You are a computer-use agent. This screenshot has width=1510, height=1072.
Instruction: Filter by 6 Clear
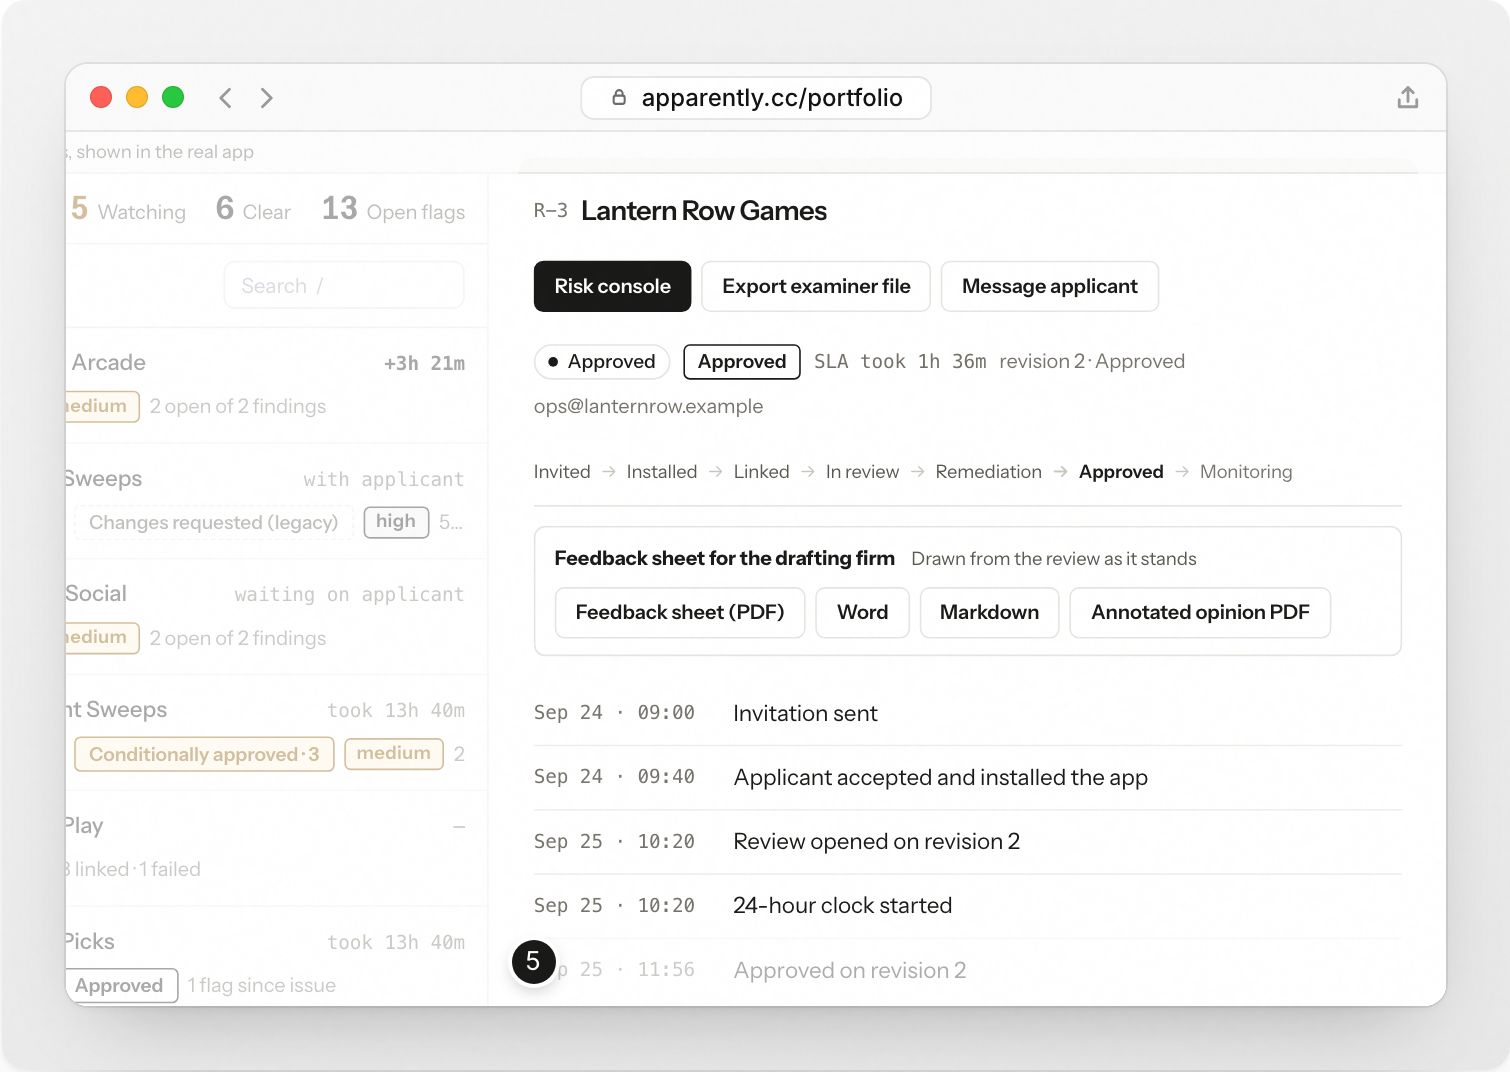click(x=253, y=209)
